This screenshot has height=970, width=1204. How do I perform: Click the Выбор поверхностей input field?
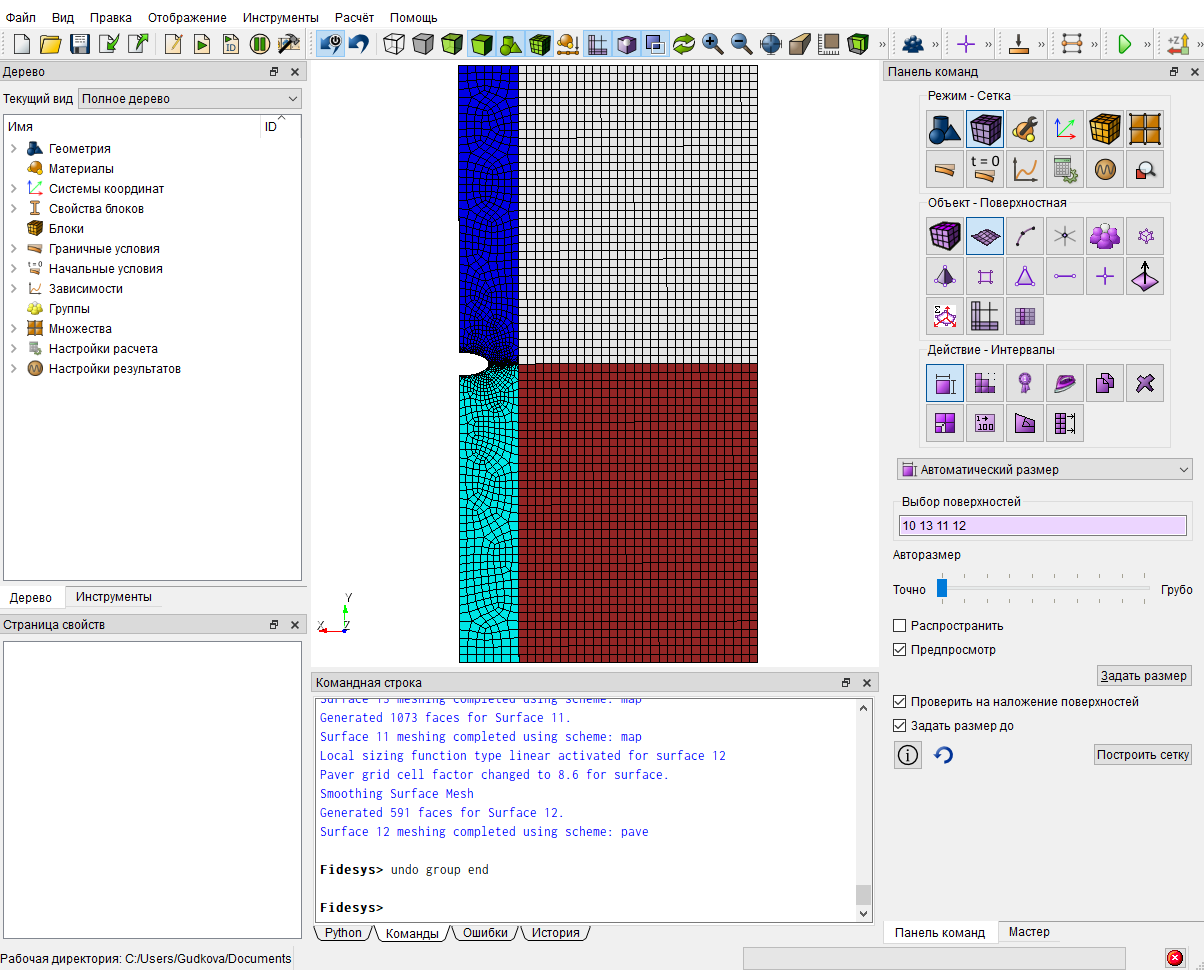1043,525
